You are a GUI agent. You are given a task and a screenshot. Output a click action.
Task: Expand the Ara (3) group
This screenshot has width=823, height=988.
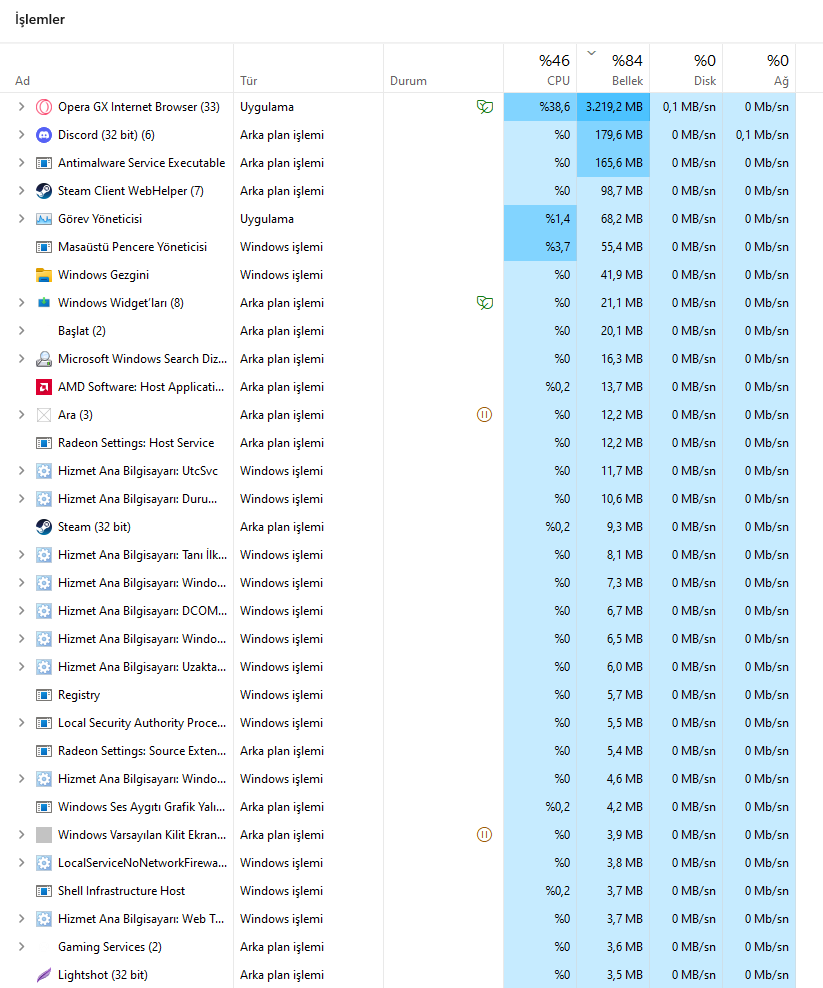click(21, 415)
